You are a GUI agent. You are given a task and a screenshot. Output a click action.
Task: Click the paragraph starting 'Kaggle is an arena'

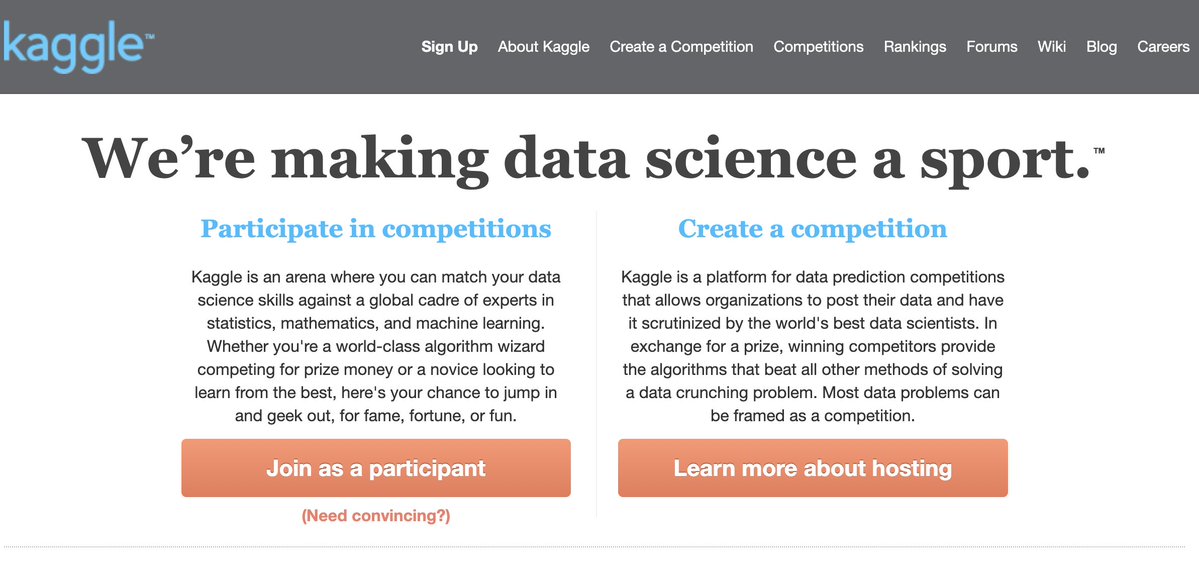point(375,345)
